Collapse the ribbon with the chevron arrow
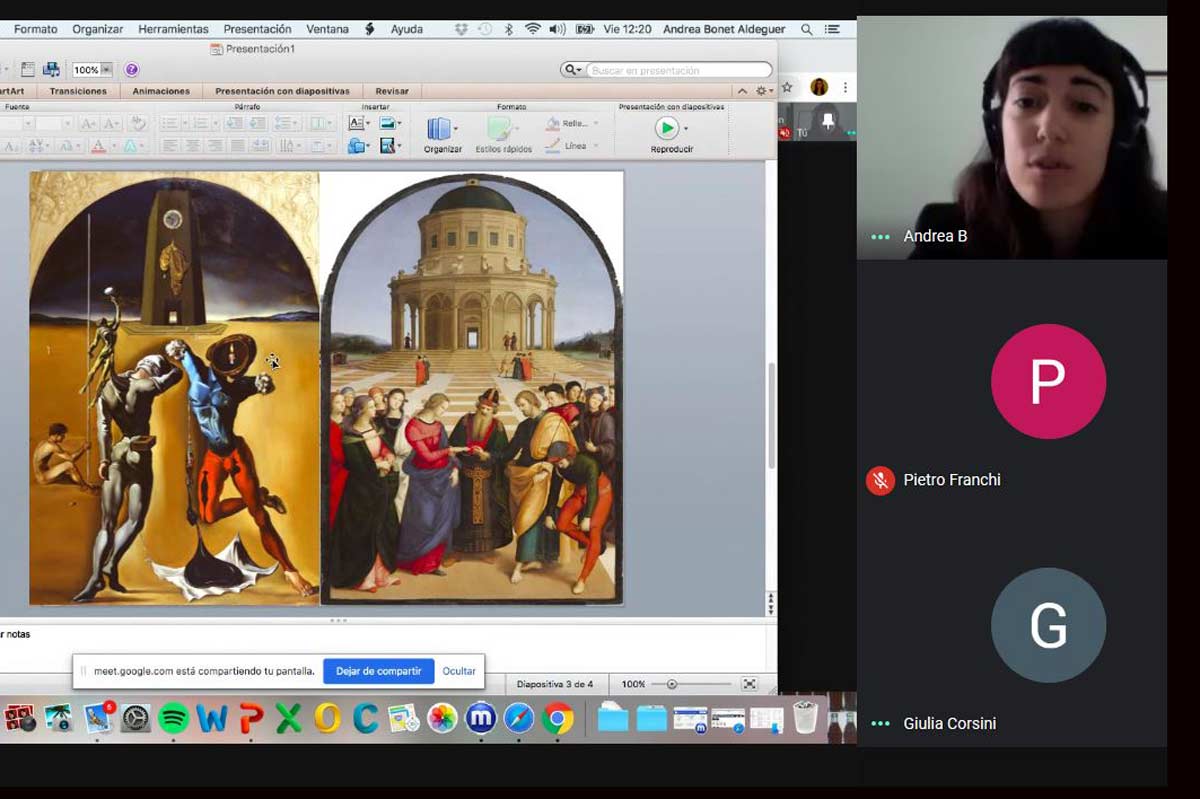This screenshot has width=1200, height=799. 742,91
